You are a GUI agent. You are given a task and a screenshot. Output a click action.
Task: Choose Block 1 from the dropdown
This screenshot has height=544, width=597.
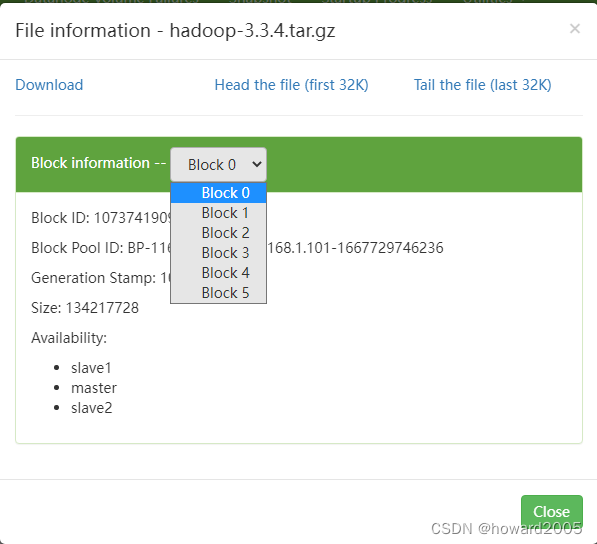click(x=218, y=213)
